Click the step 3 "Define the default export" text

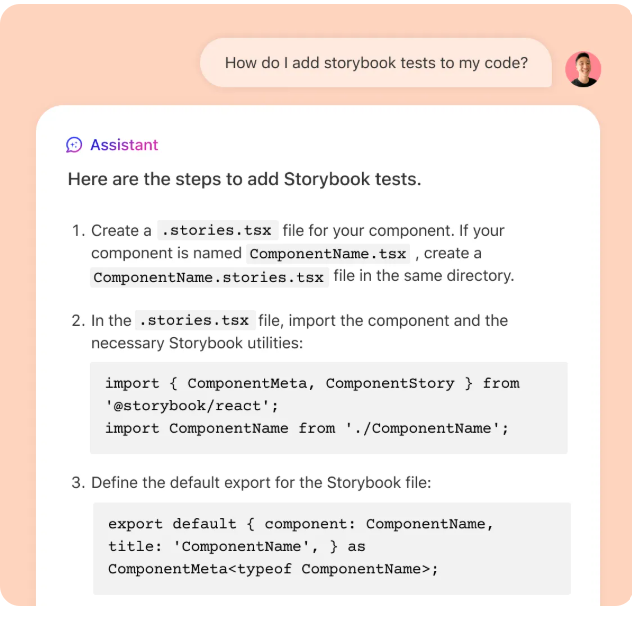pos(261,483)
